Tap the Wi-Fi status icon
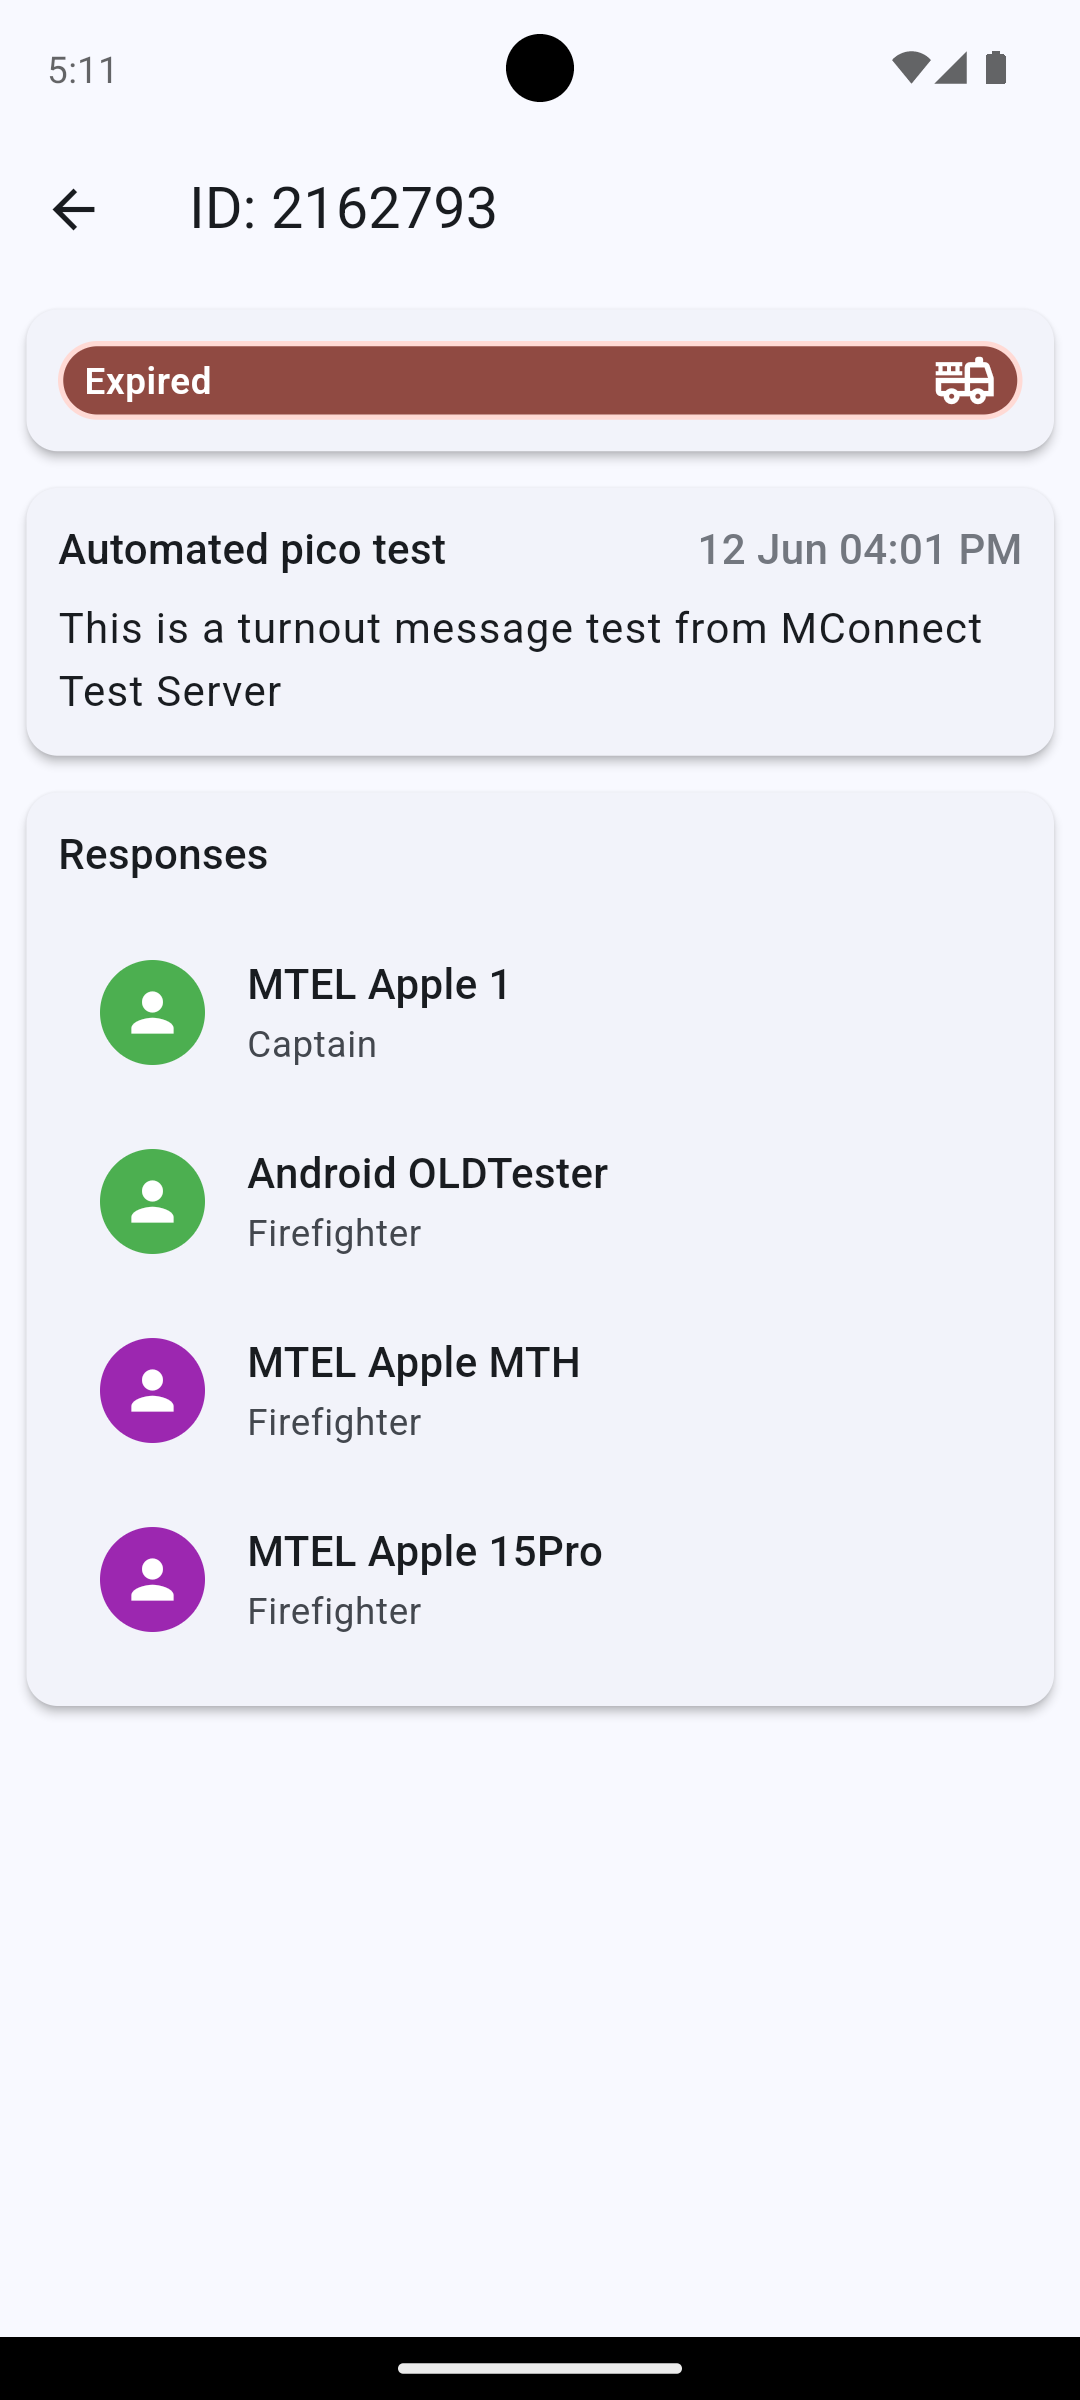Screen dimensions: 1080x2400 pos(910,68)
